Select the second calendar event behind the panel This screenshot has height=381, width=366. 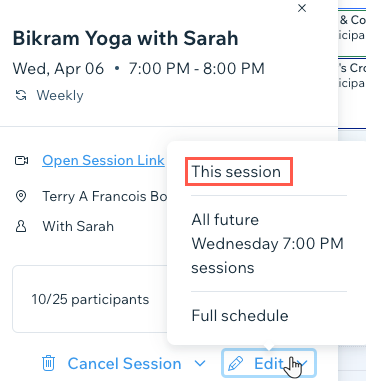(x=352, y=75)
